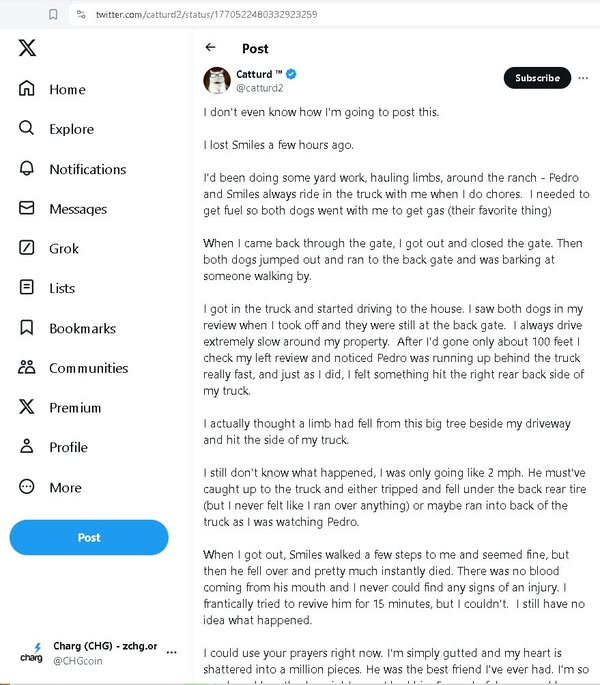Subscribe to Catturd

point(537,78)
